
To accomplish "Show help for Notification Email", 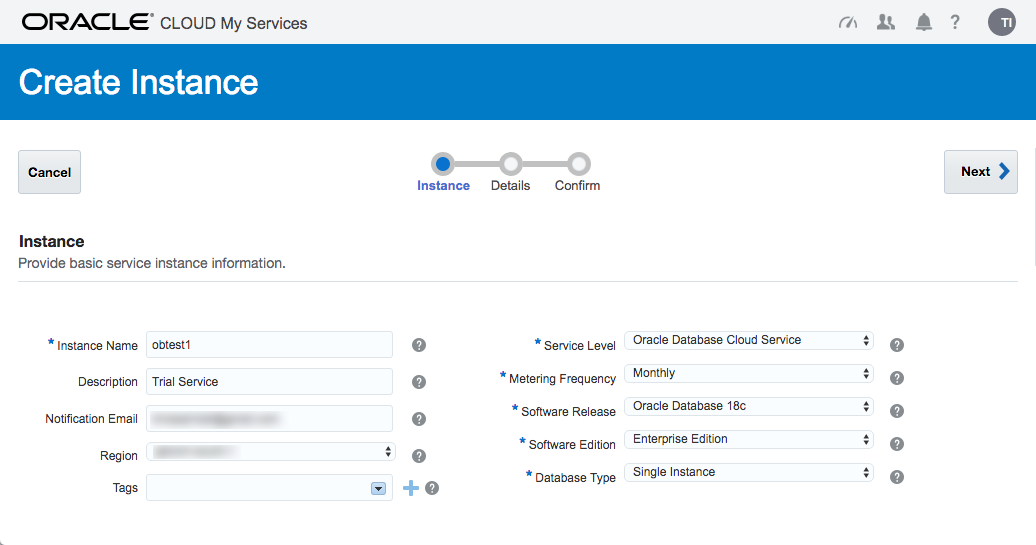I will 419,419.
